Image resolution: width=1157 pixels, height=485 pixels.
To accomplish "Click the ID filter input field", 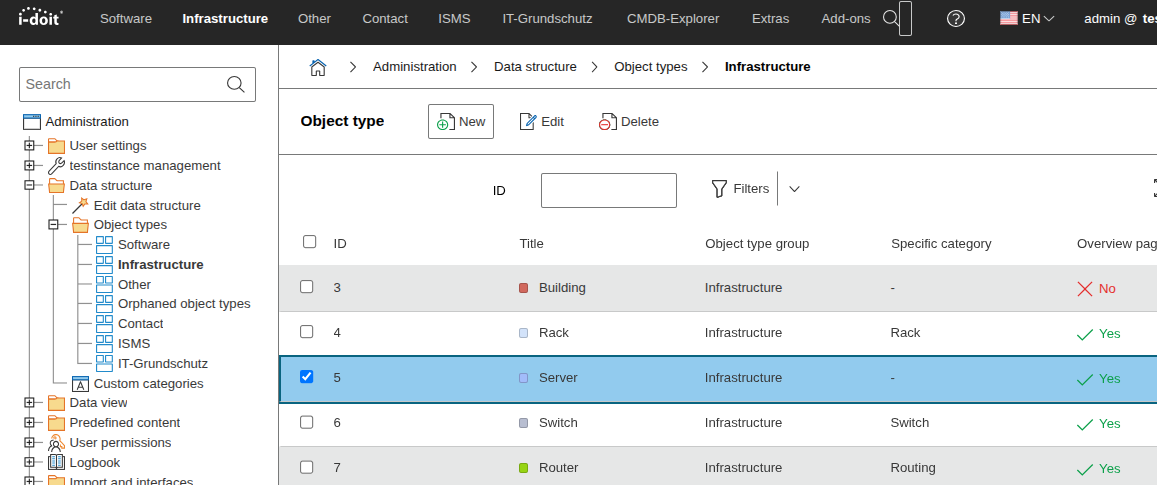I will (608, 190).
